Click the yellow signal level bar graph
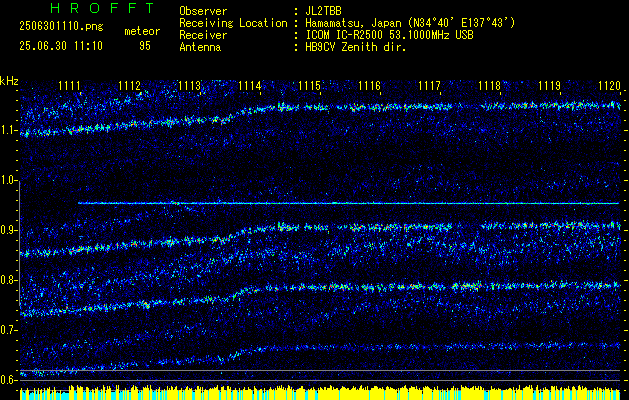The image size is (629, 400). pyautogui.click(x=320, y=393)
